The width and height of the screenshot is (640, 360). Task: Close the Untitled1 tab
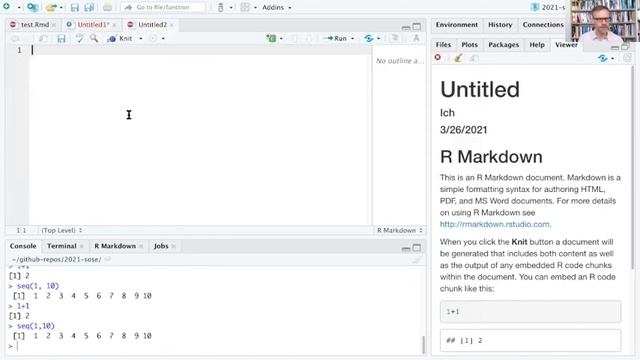(114, 25)
